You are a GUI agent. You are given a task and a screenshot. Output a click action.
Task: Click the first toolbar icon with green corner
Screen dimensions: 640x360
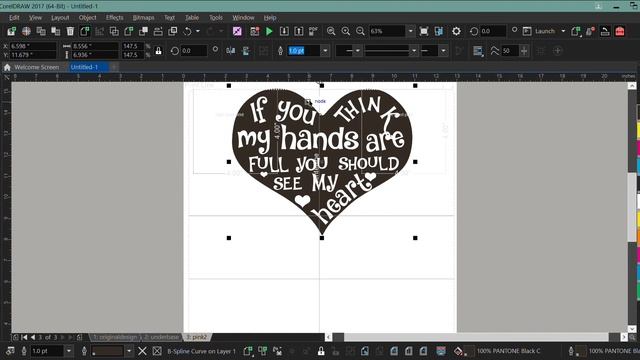pyautogui.click(x=11, y=31)
